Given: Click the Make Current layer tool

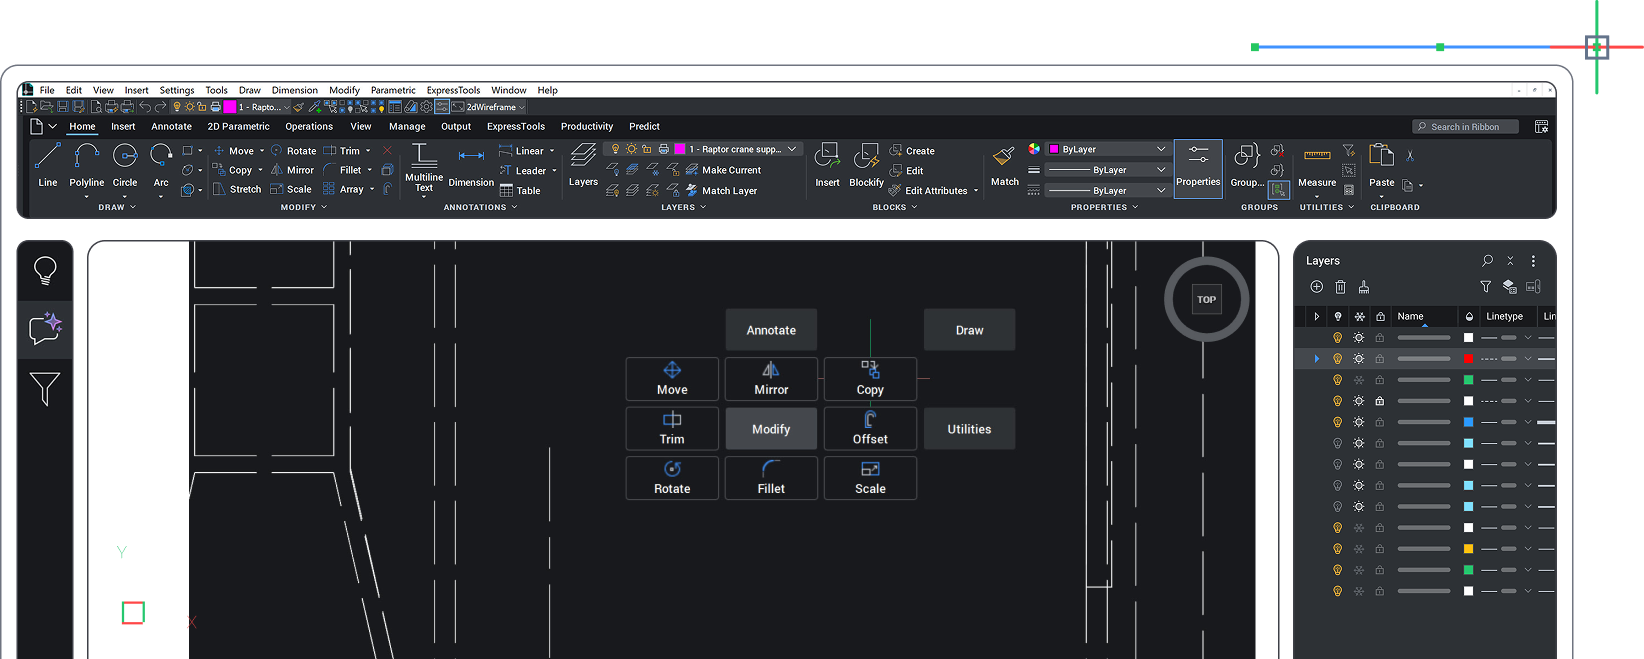Looking at the screenshot, I should pos(723,170).
